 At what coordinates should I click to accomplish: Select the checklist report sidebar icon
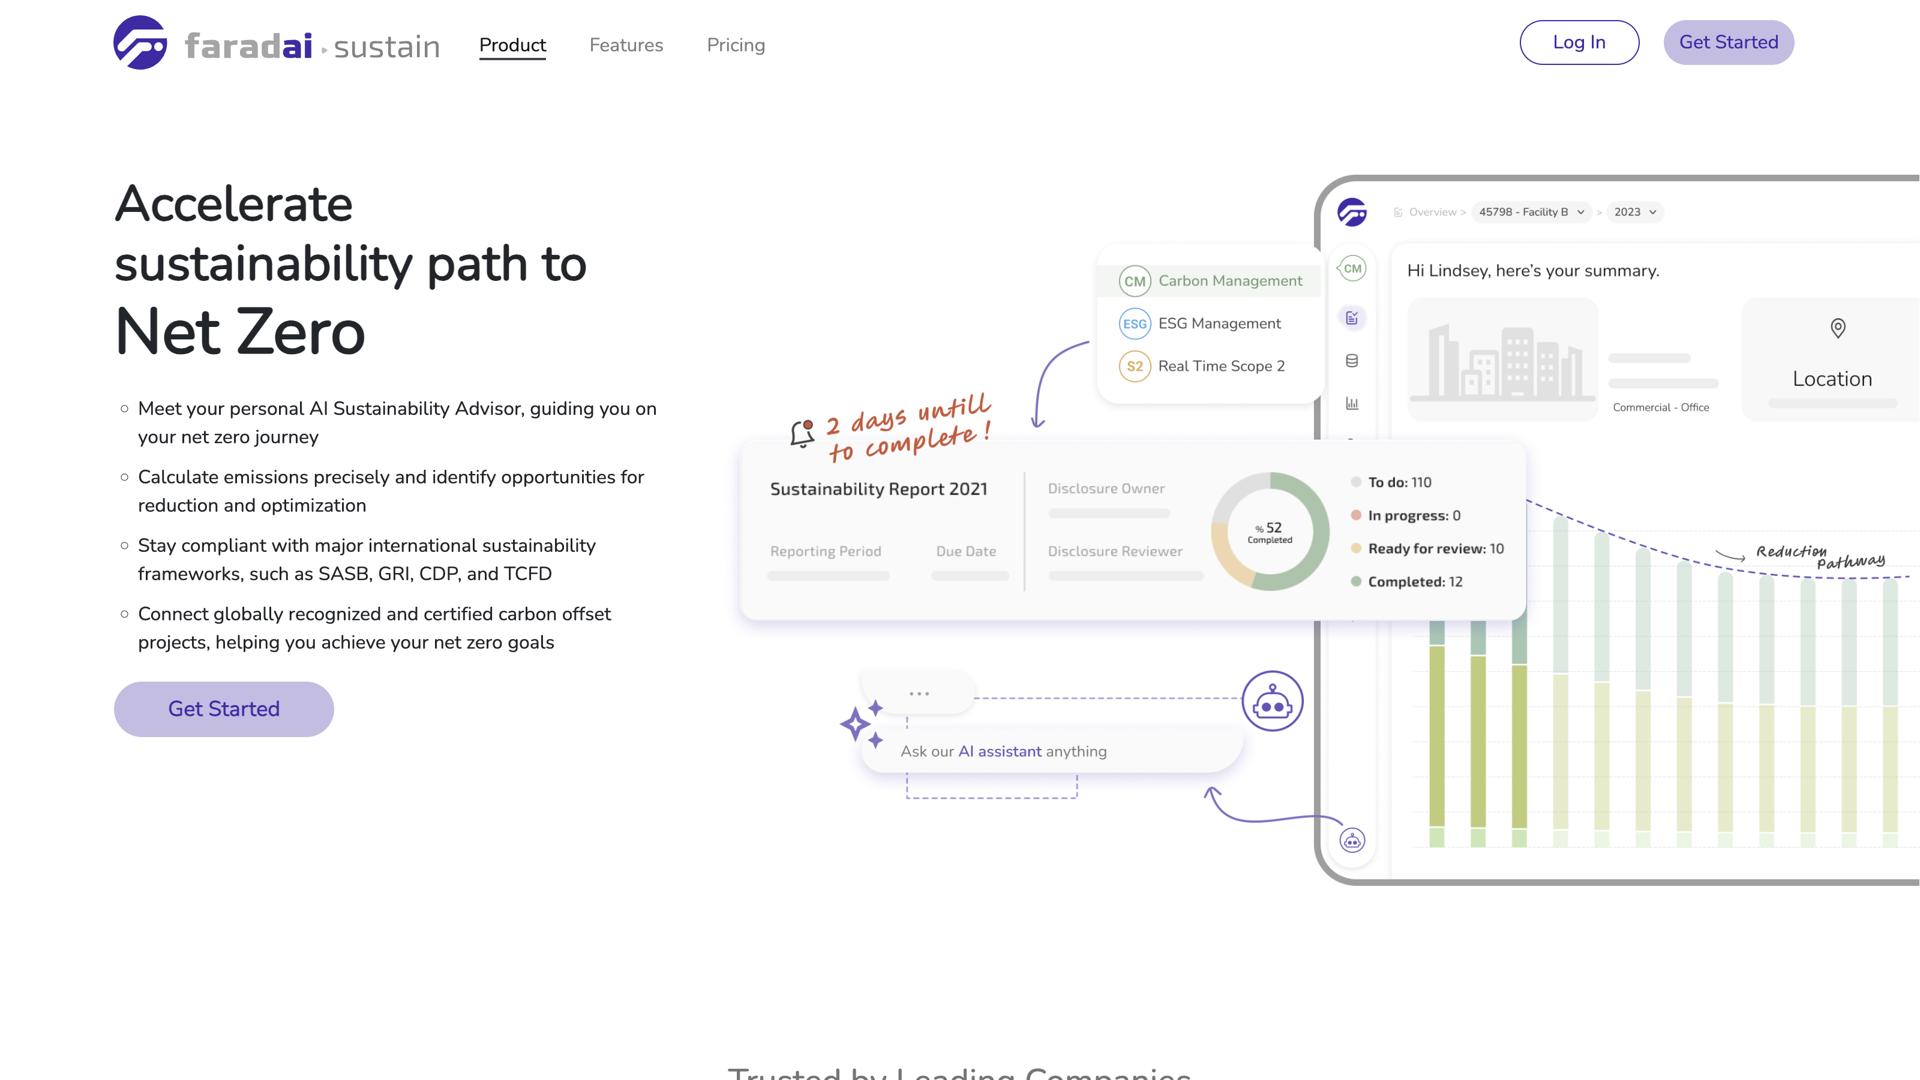pos(1352,318)
